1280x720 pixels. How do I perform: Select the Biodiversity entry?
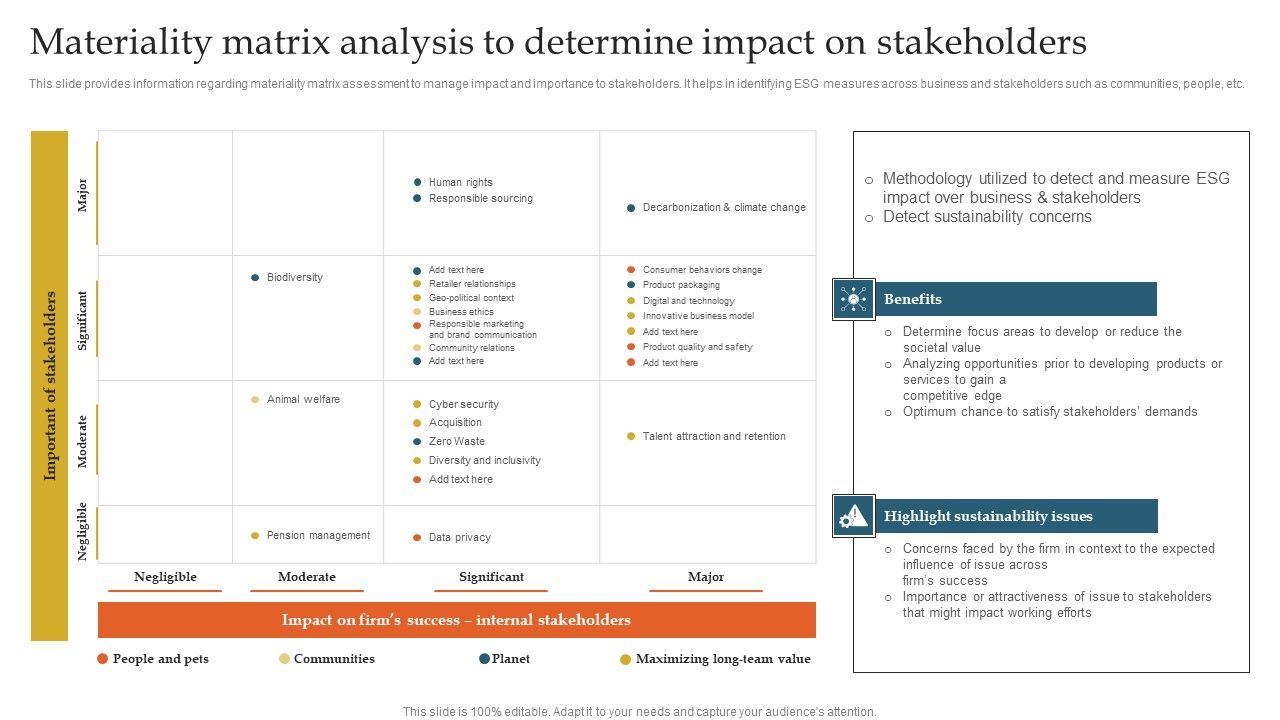coord(294,277)
